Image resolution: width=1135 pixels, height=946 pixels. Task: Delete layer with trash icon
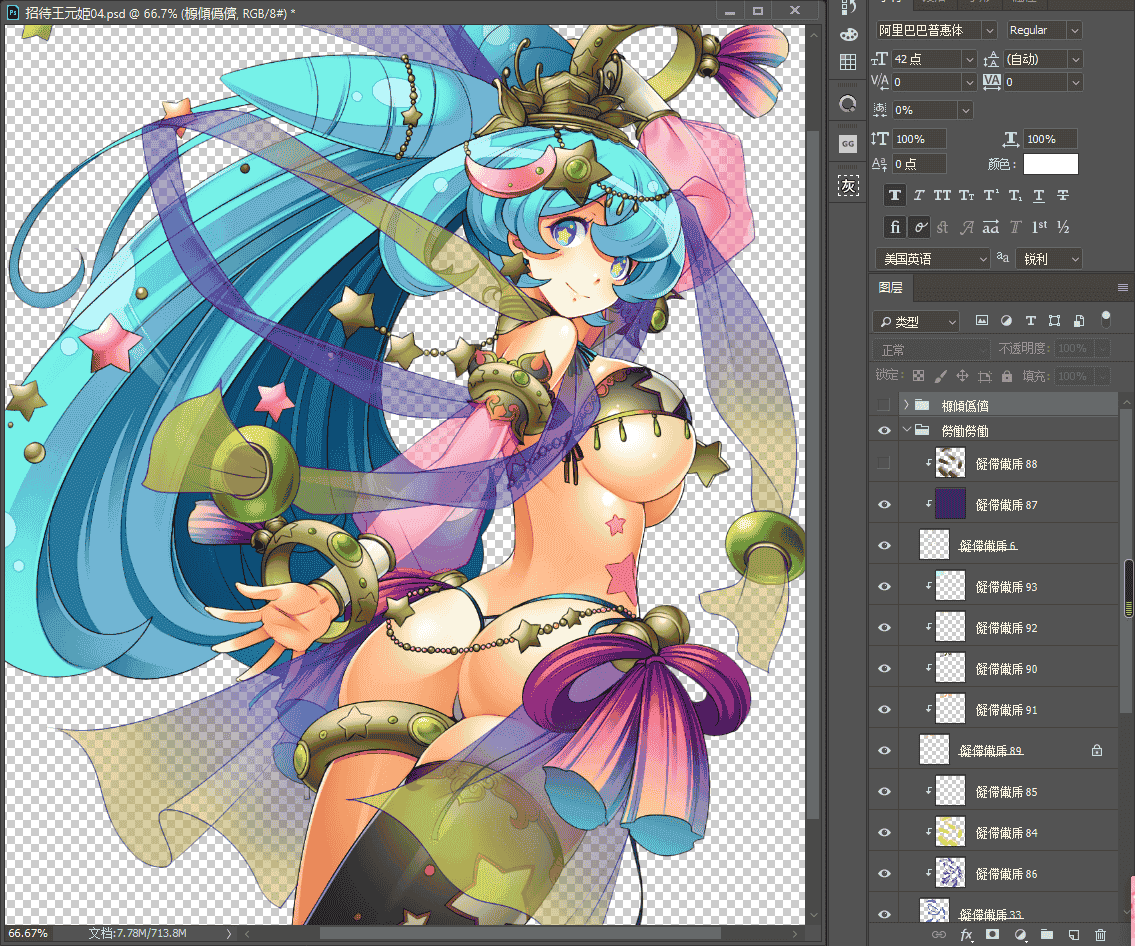click(1100, 935)
